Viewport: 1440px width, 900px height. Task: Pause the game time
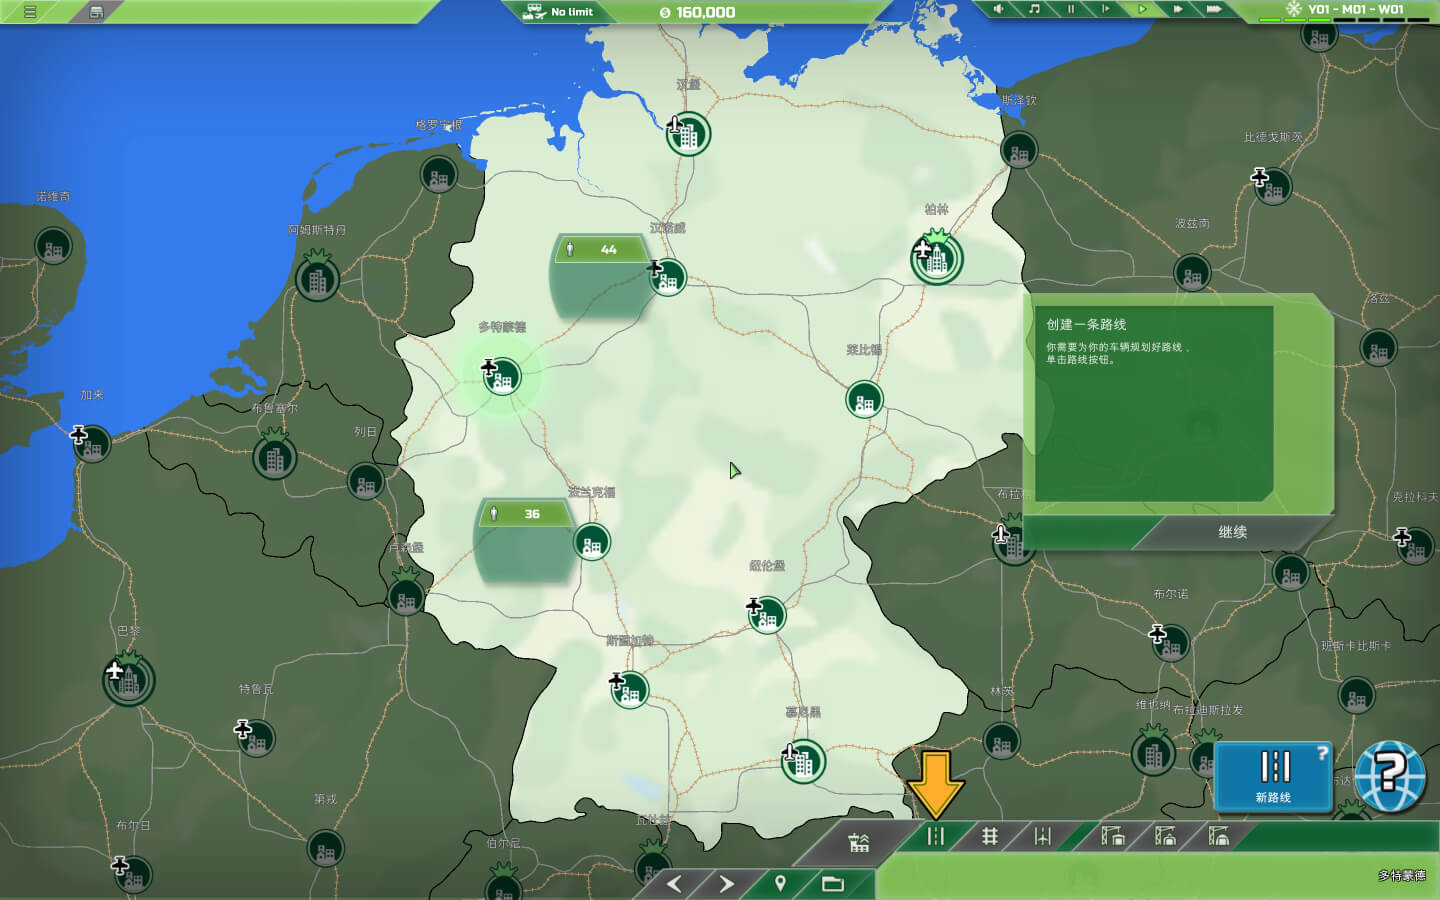point(1070,9)
